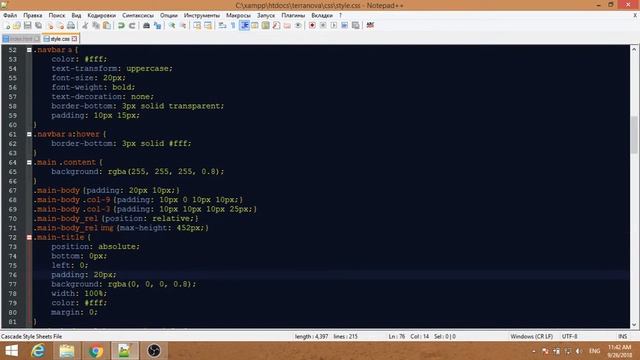Switch to the inactive first document tab
This screenshot has width=640, height=360.
point(20,39)
